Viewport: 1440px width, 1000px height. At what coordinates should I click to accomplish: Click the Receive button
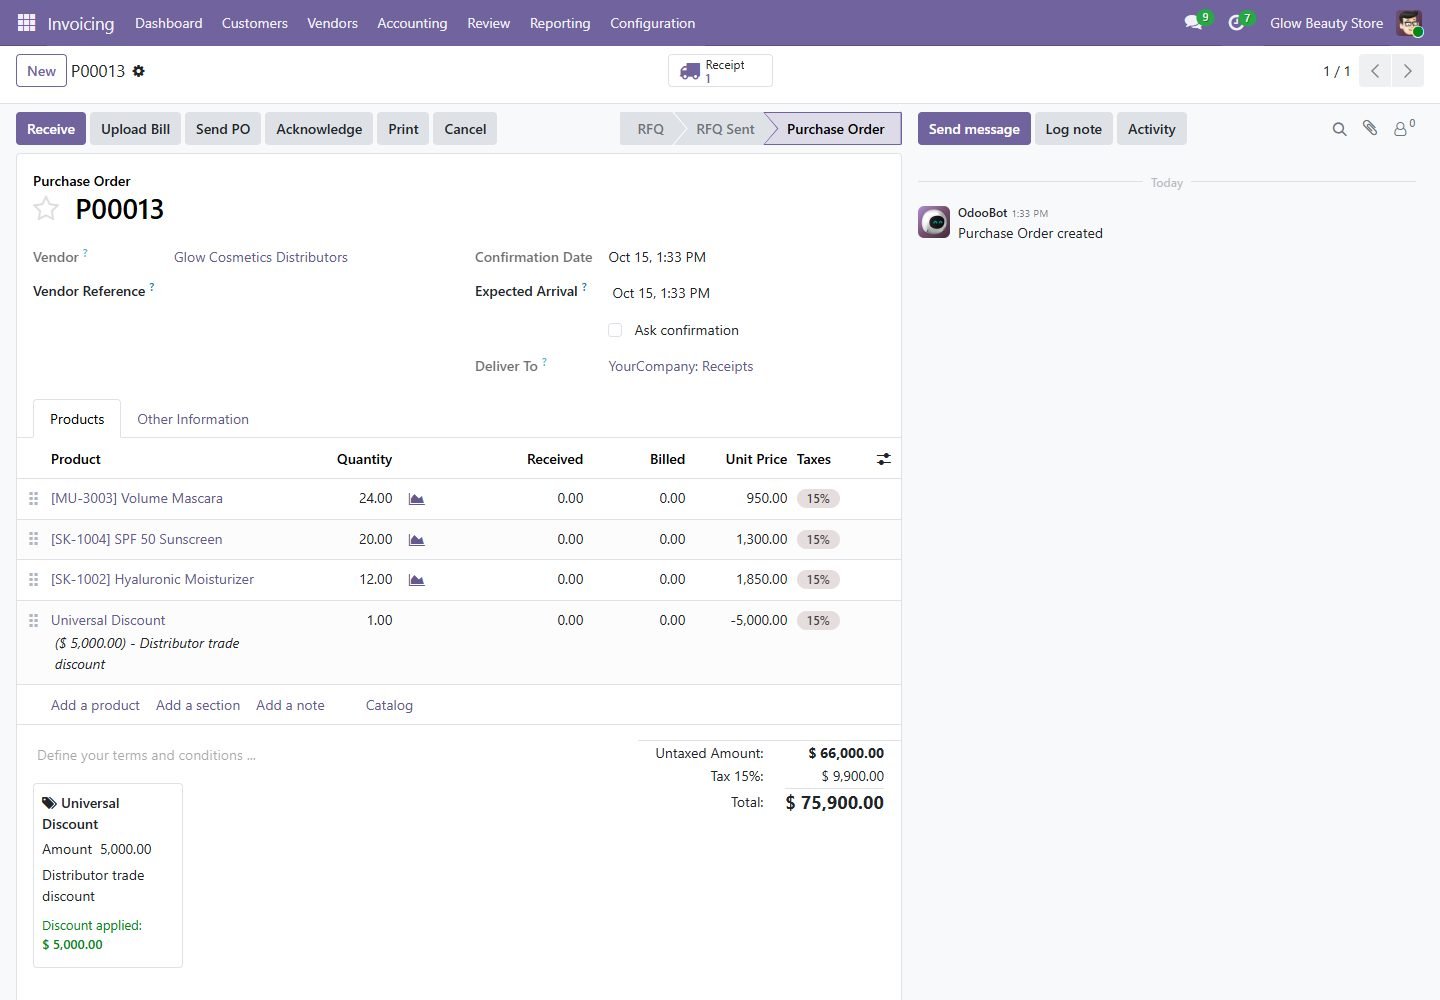(x=51, y=129)
